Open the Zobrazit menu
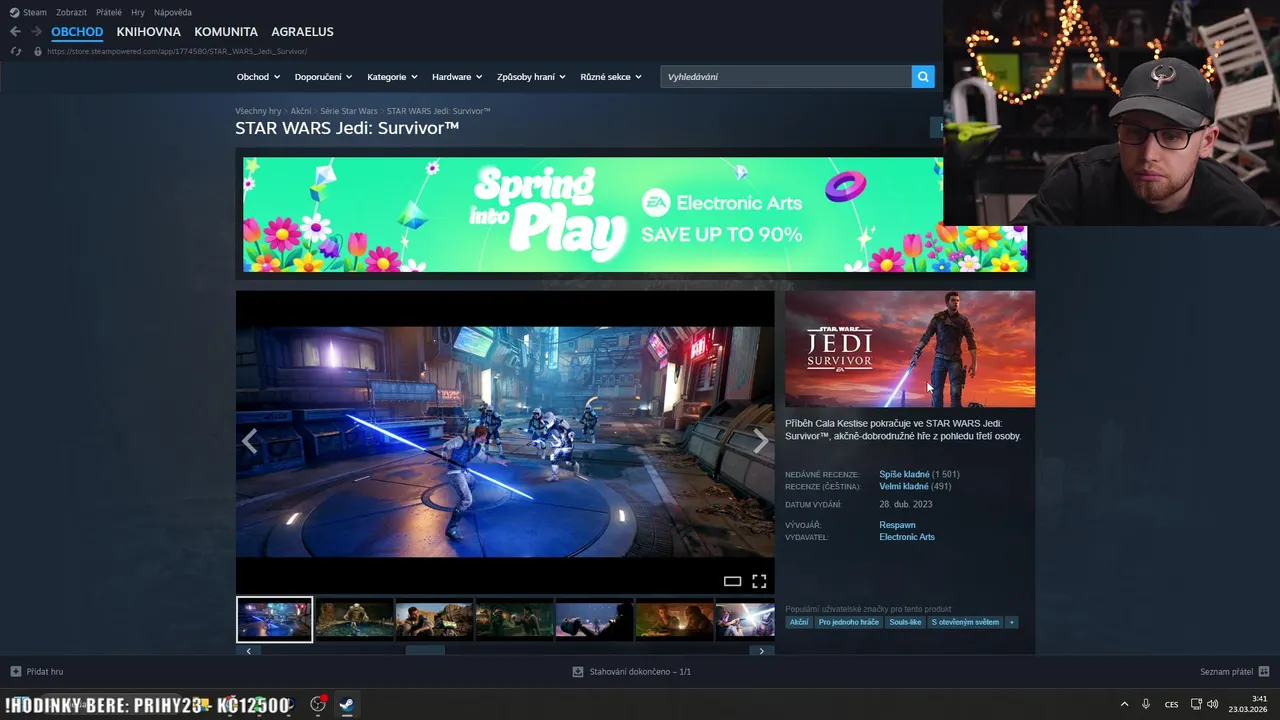Viewport: 1280px width, 720px height. (x=71, y=12)
